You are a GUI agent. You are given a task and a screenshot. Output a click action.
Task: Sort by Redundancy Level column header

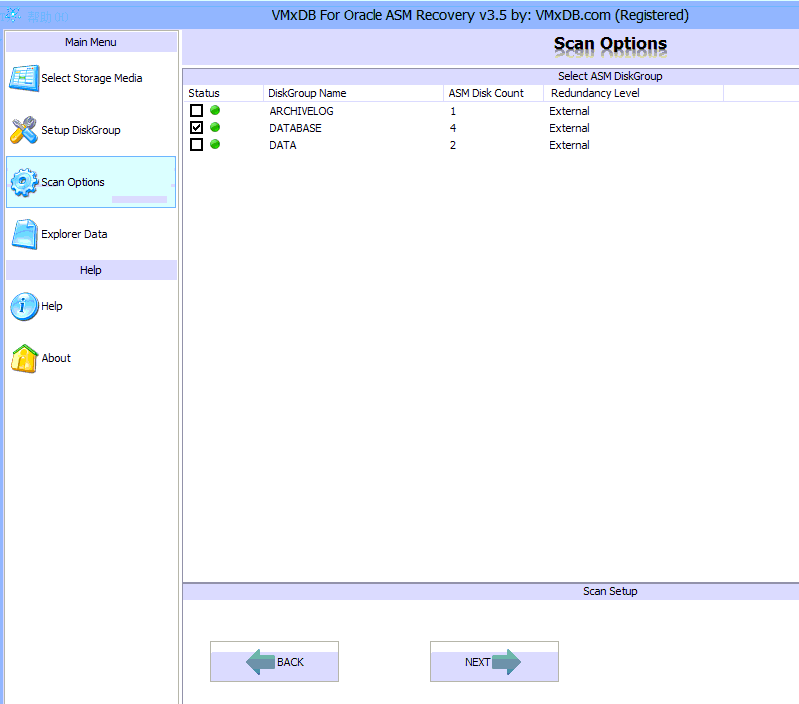[x=633, y=93]
